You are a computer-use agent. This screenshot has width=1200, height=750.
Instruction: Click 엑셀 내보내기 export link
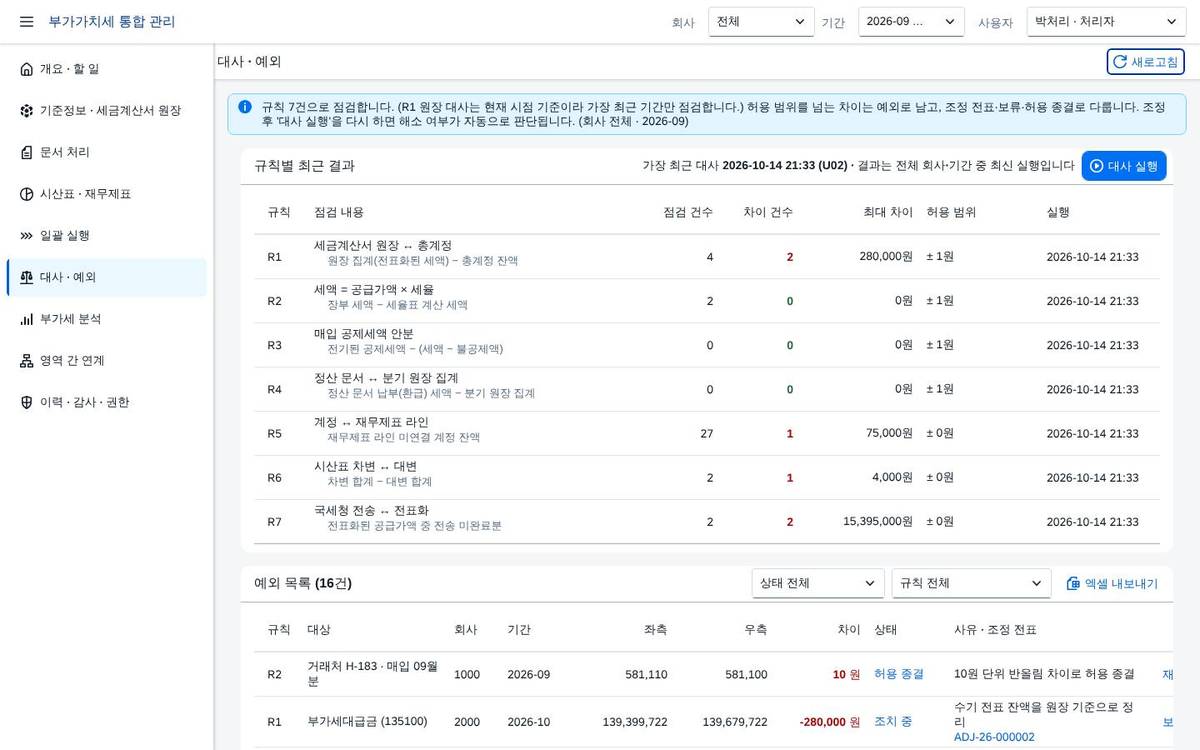(x=1112, y=583)
